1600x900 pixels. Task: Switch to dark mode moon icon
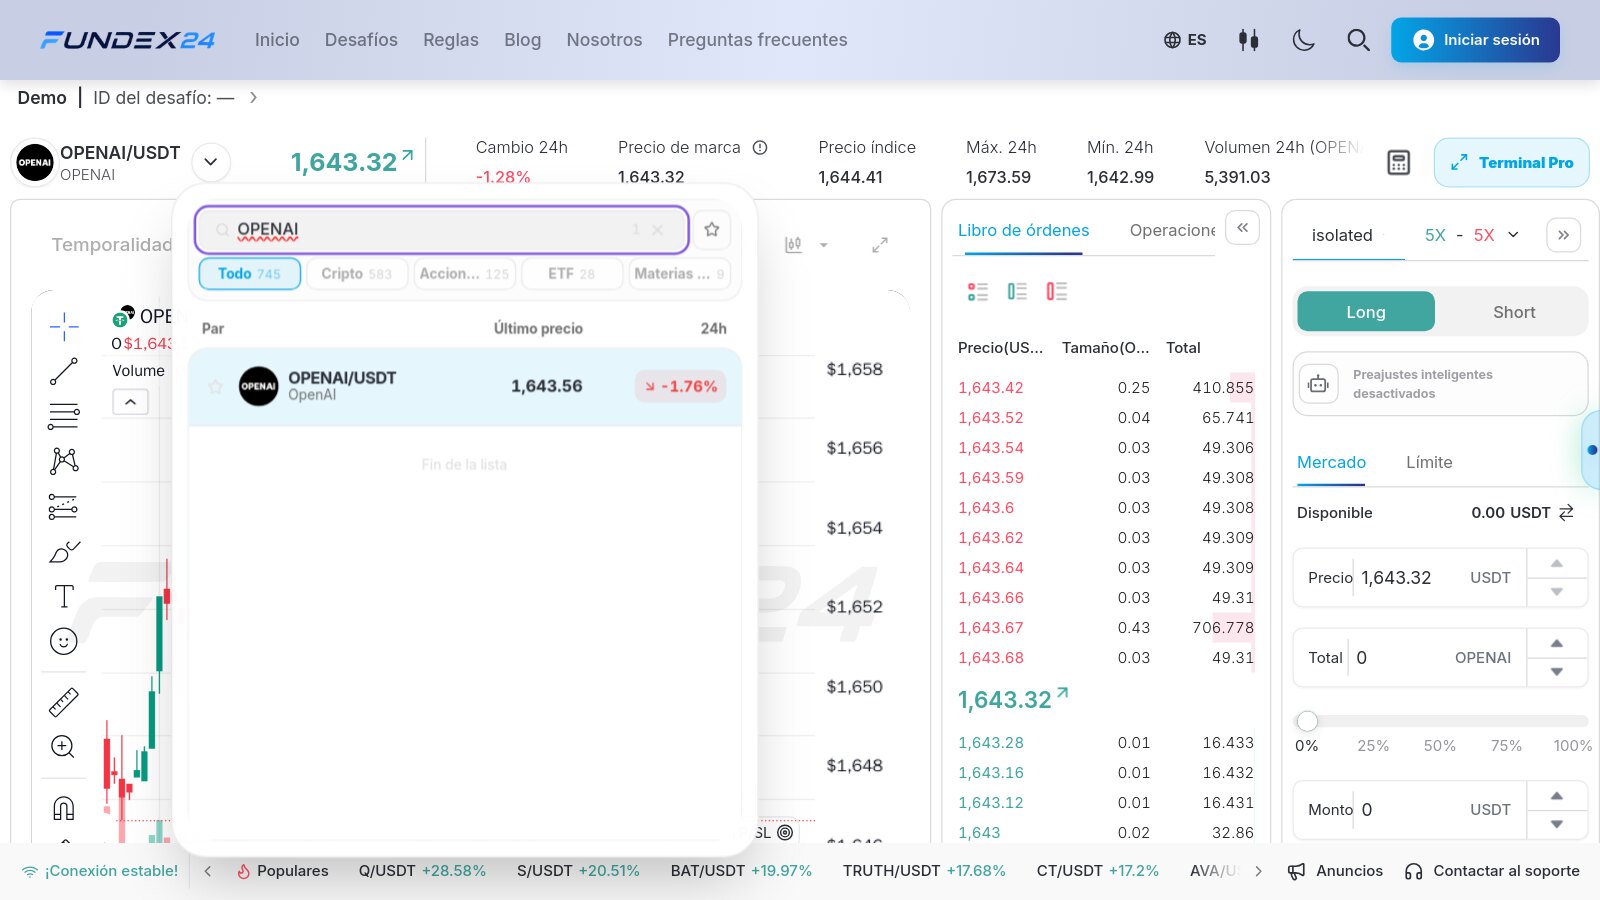[x=1303, y=40]
